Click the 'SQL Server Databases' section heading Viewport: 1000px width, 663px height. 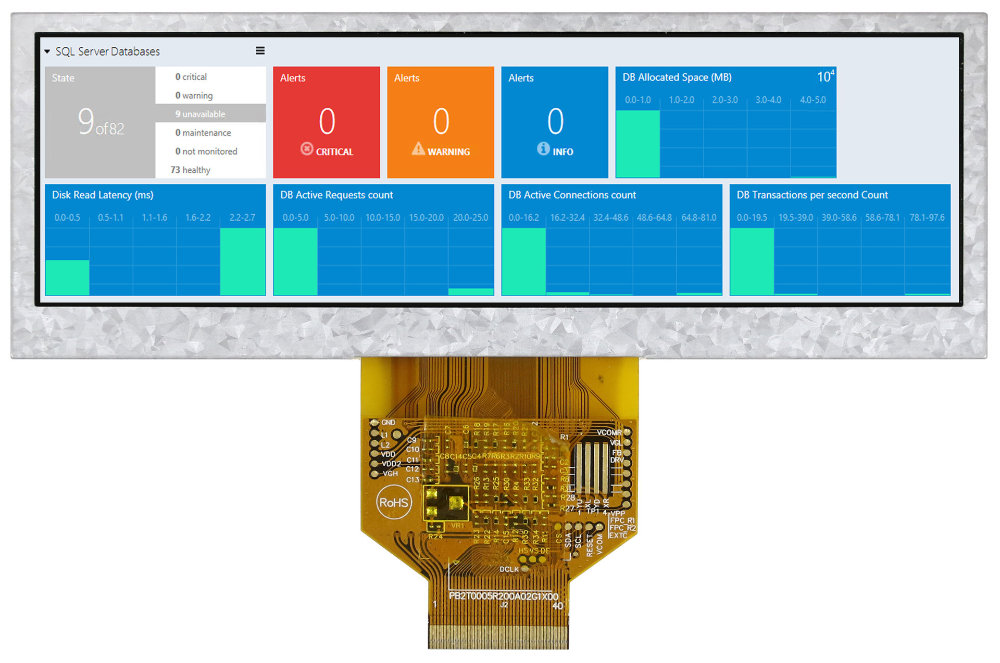point(108,52)
